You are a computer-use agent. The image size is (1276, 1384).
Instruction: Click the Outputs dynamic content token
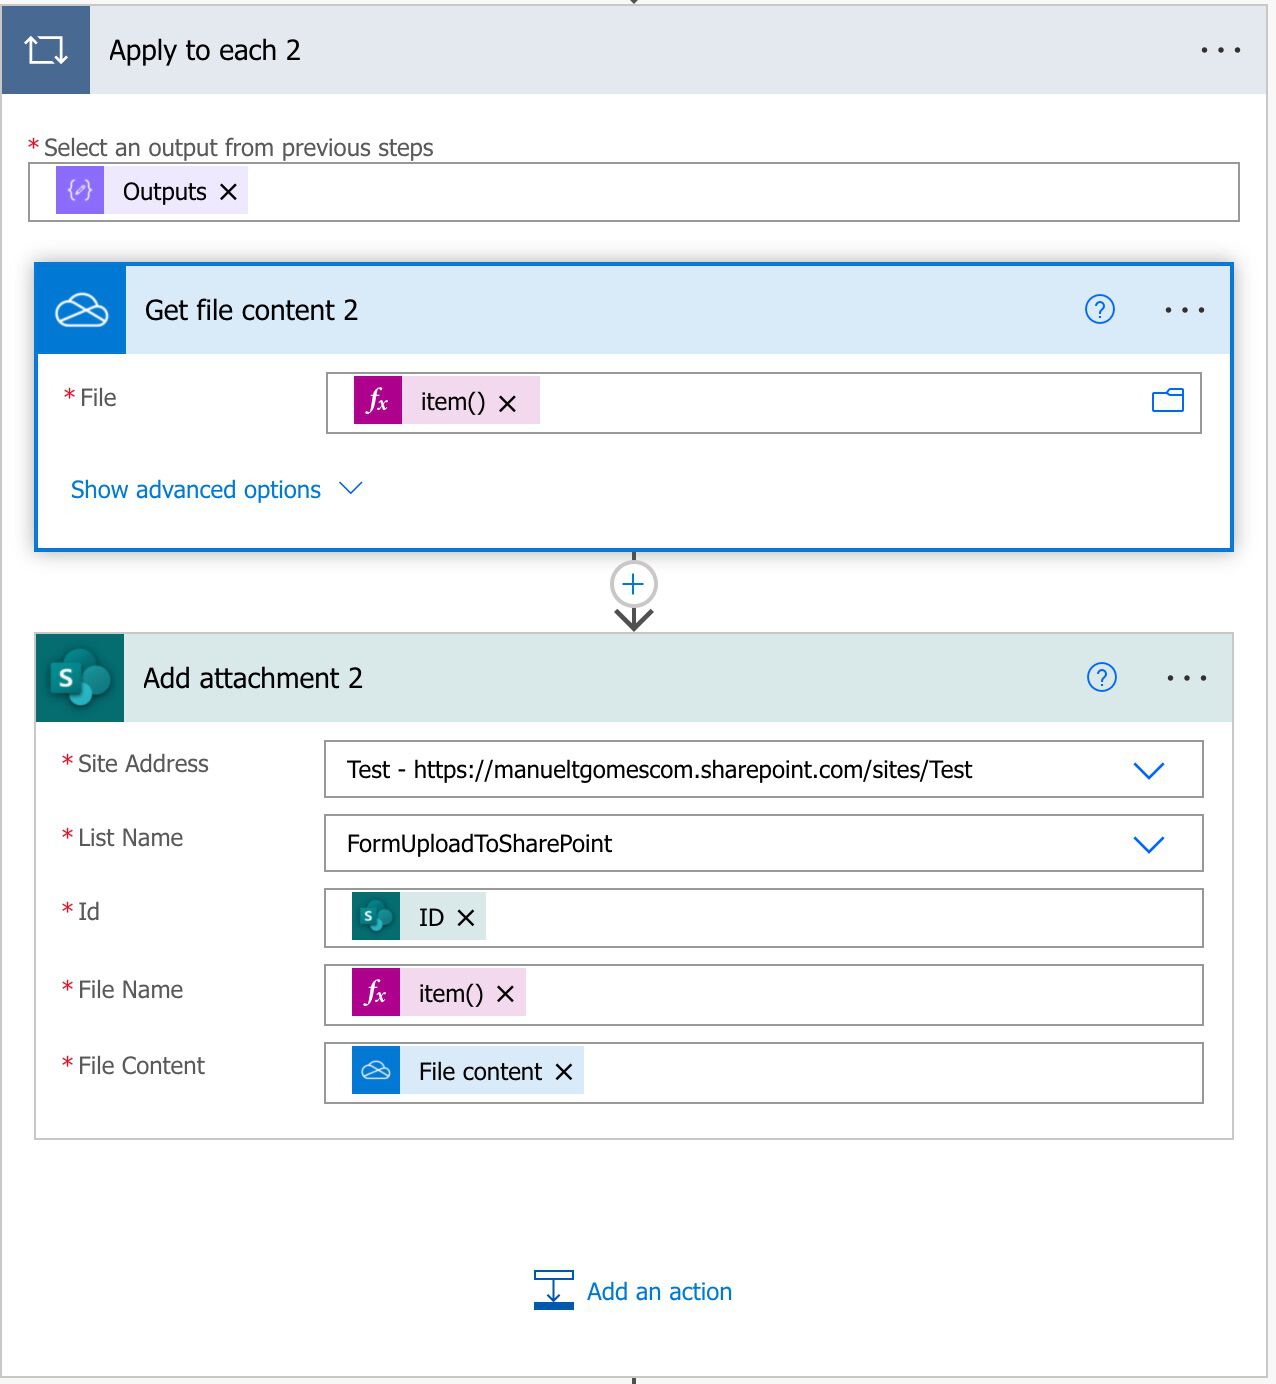[x=165, y=190]
